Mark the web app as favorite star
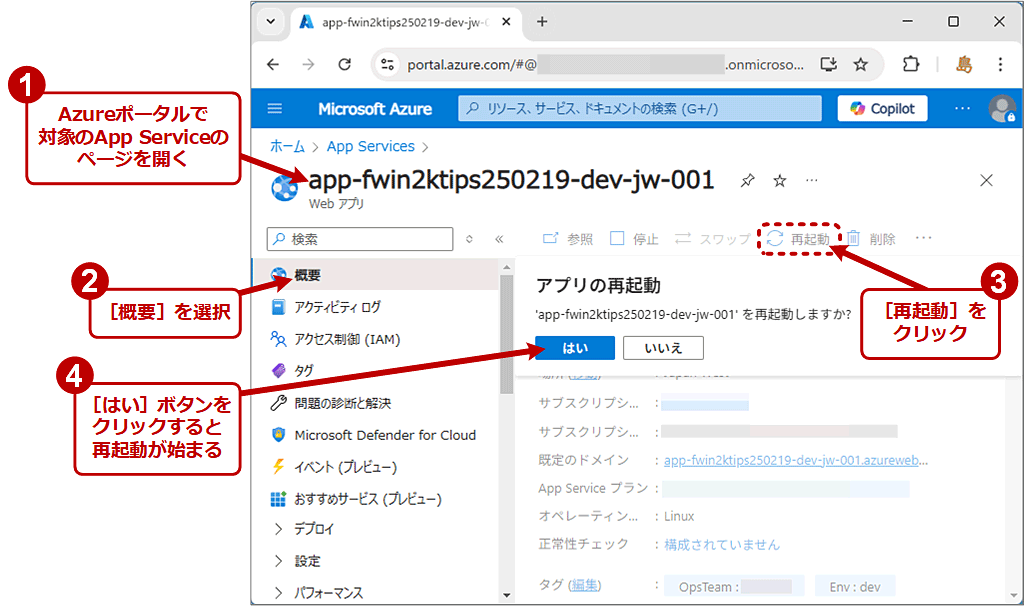This screenshot has height=606, width=1025. (x=779, y=181)
